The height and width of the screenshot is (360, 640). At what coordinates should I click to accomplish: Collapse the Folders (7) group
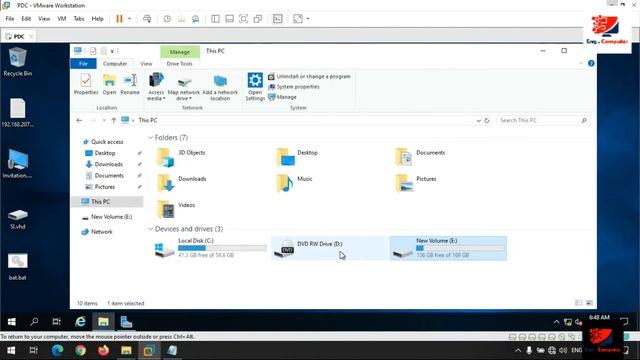(151, 138)
